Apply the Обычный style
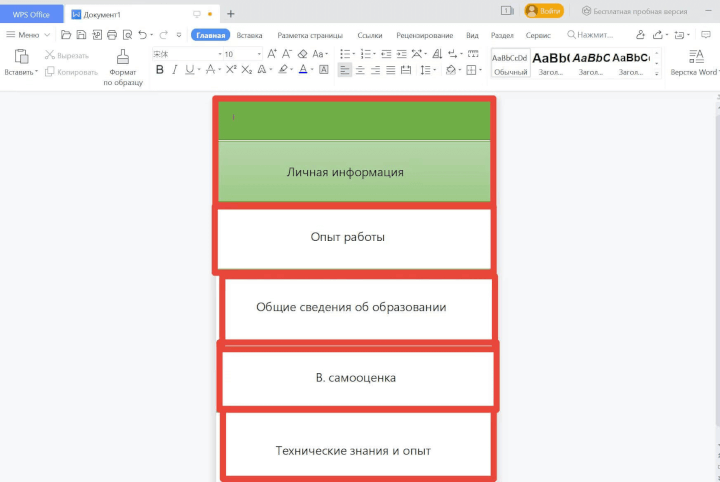The width and height of the screenshot is (720, 482). (510, 63)
